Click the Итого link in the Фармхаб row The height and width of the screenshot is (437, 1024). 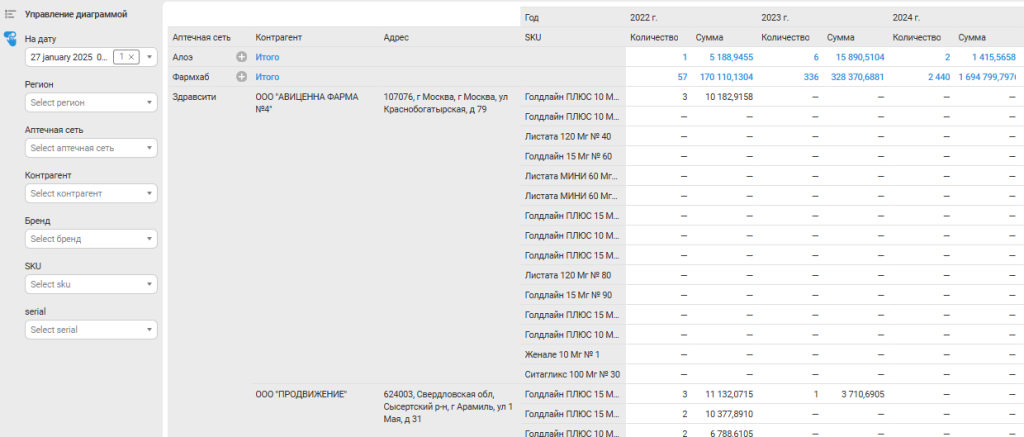coord(267,77)
